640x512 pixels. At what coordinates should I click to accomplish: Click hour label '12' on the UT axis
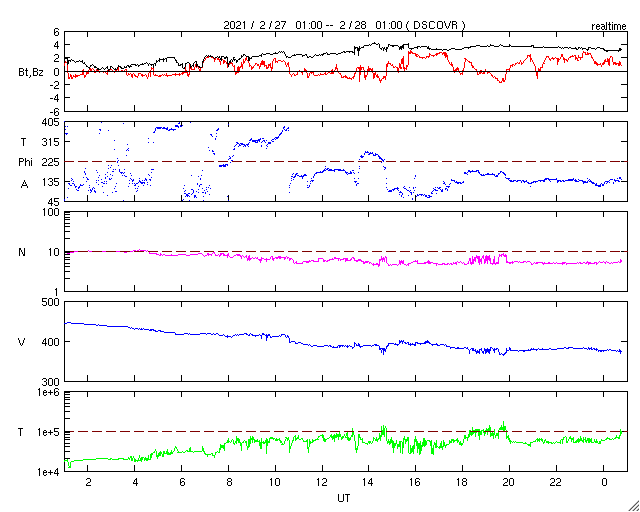(322, 483)
